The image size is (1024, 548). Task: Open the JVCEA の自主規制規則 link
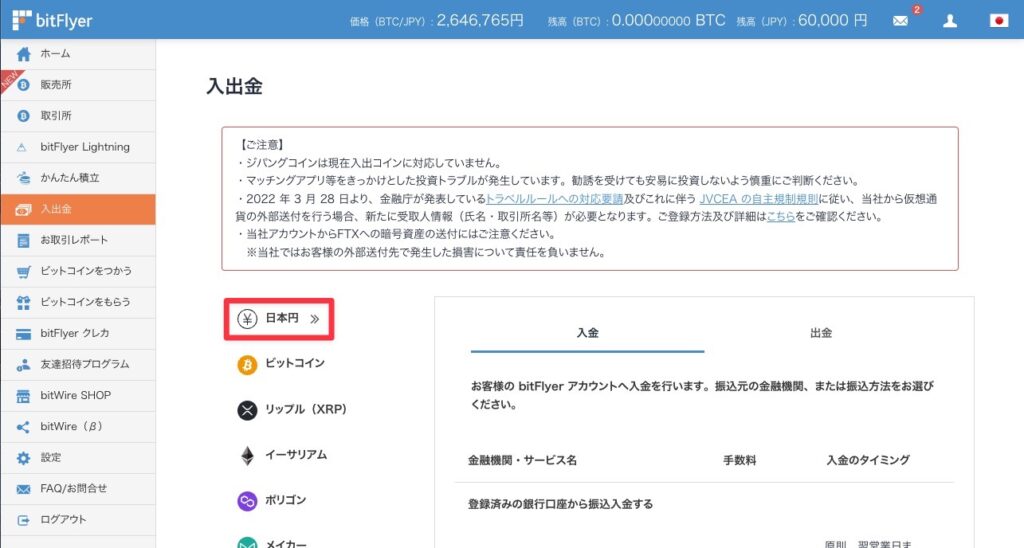coord(758,199)
